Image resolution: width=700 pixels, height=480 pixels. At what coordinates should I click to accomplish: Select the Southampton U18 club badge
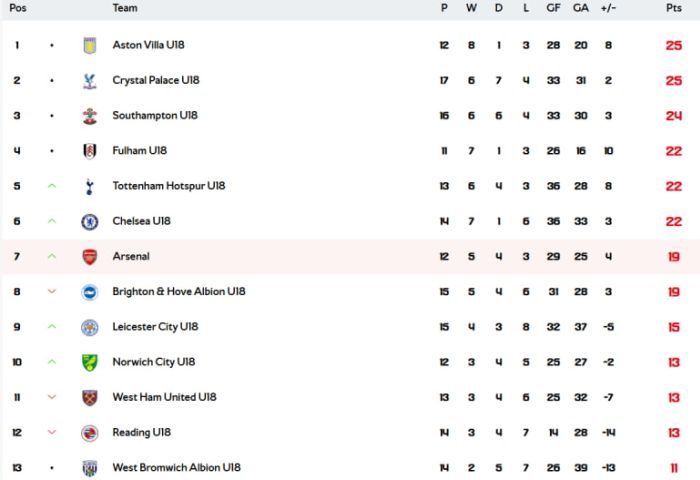90,116
